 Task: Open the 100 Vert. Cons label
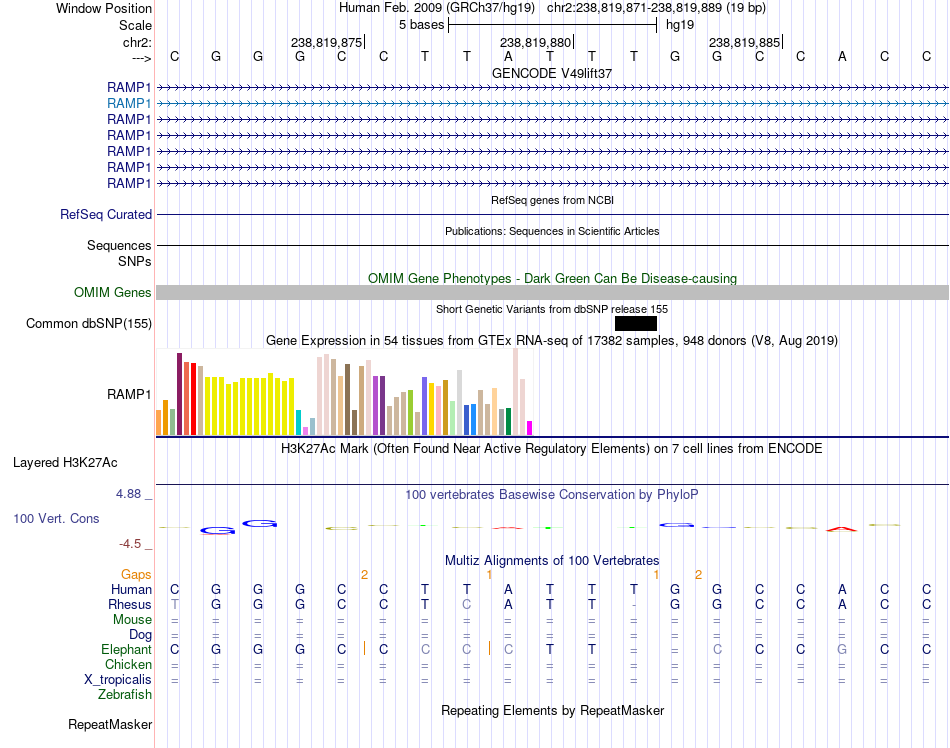56,518
